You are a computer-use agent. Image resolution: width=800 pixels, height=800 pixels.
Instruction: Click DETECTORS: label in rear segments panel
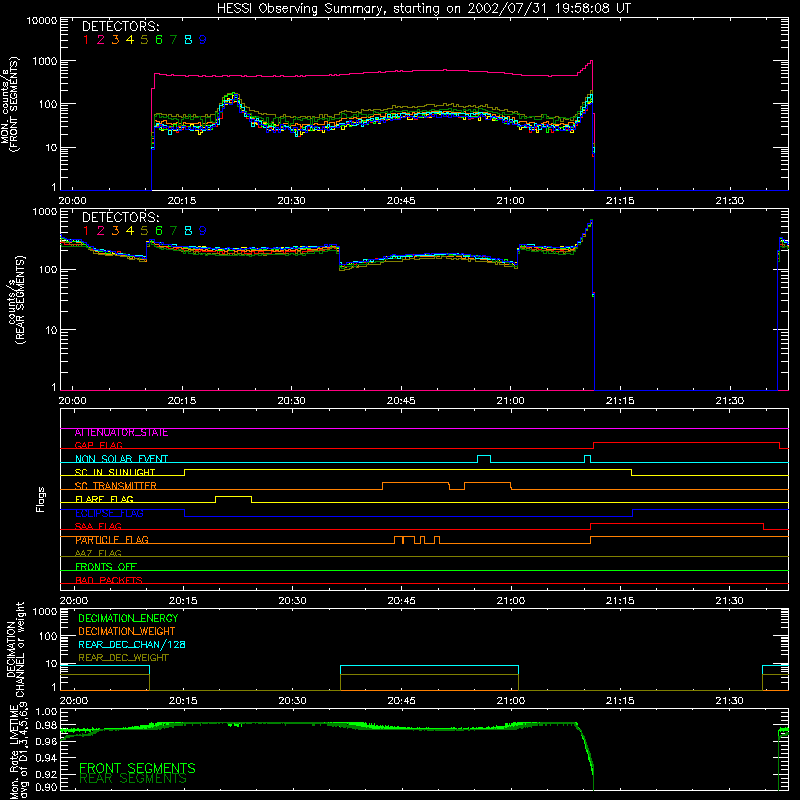click(121, 217)
